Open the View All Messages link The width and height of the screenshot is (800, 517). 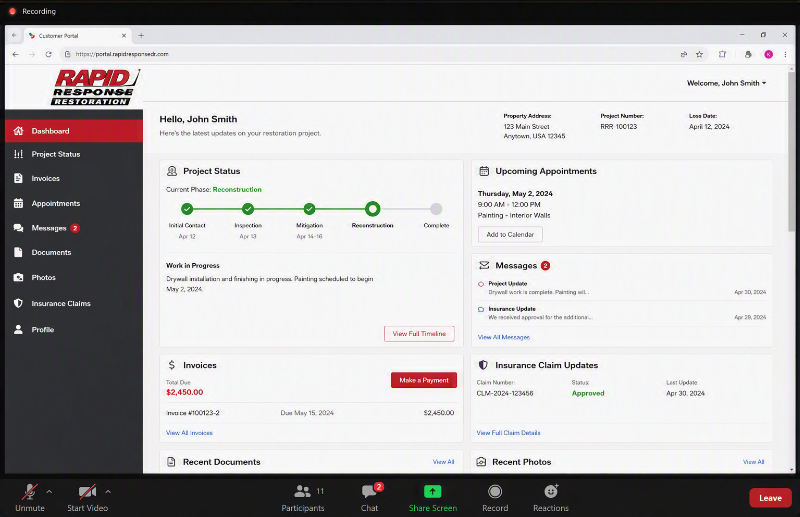pos(504,337)
